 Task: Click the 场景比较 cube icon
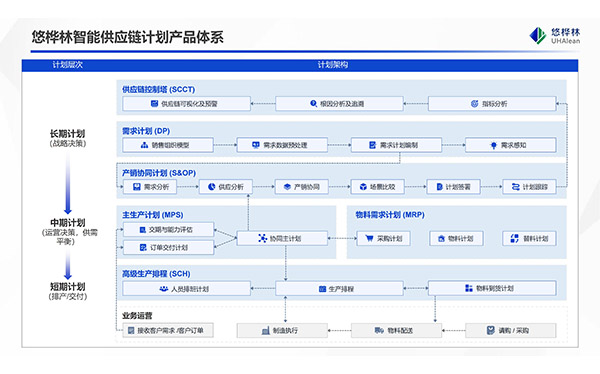click(363, 187)
